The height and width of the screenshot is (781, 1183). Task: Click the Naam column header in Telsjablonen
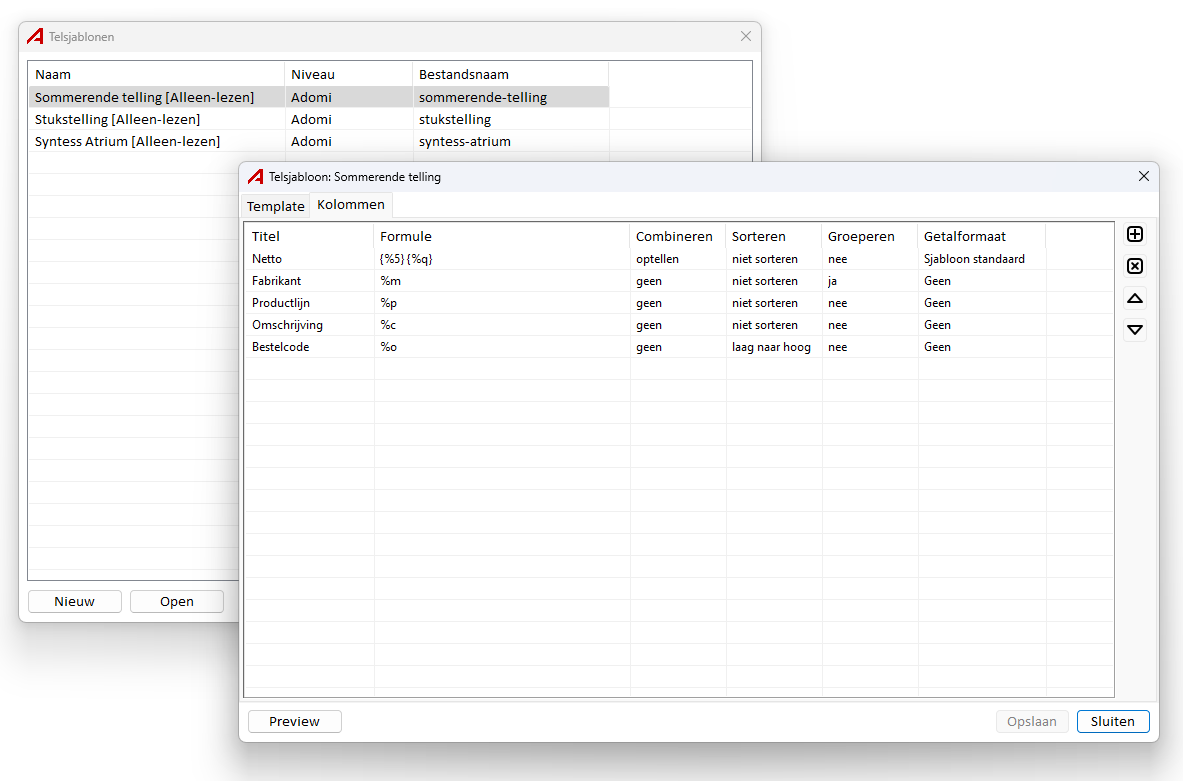(x=156, y=74)
